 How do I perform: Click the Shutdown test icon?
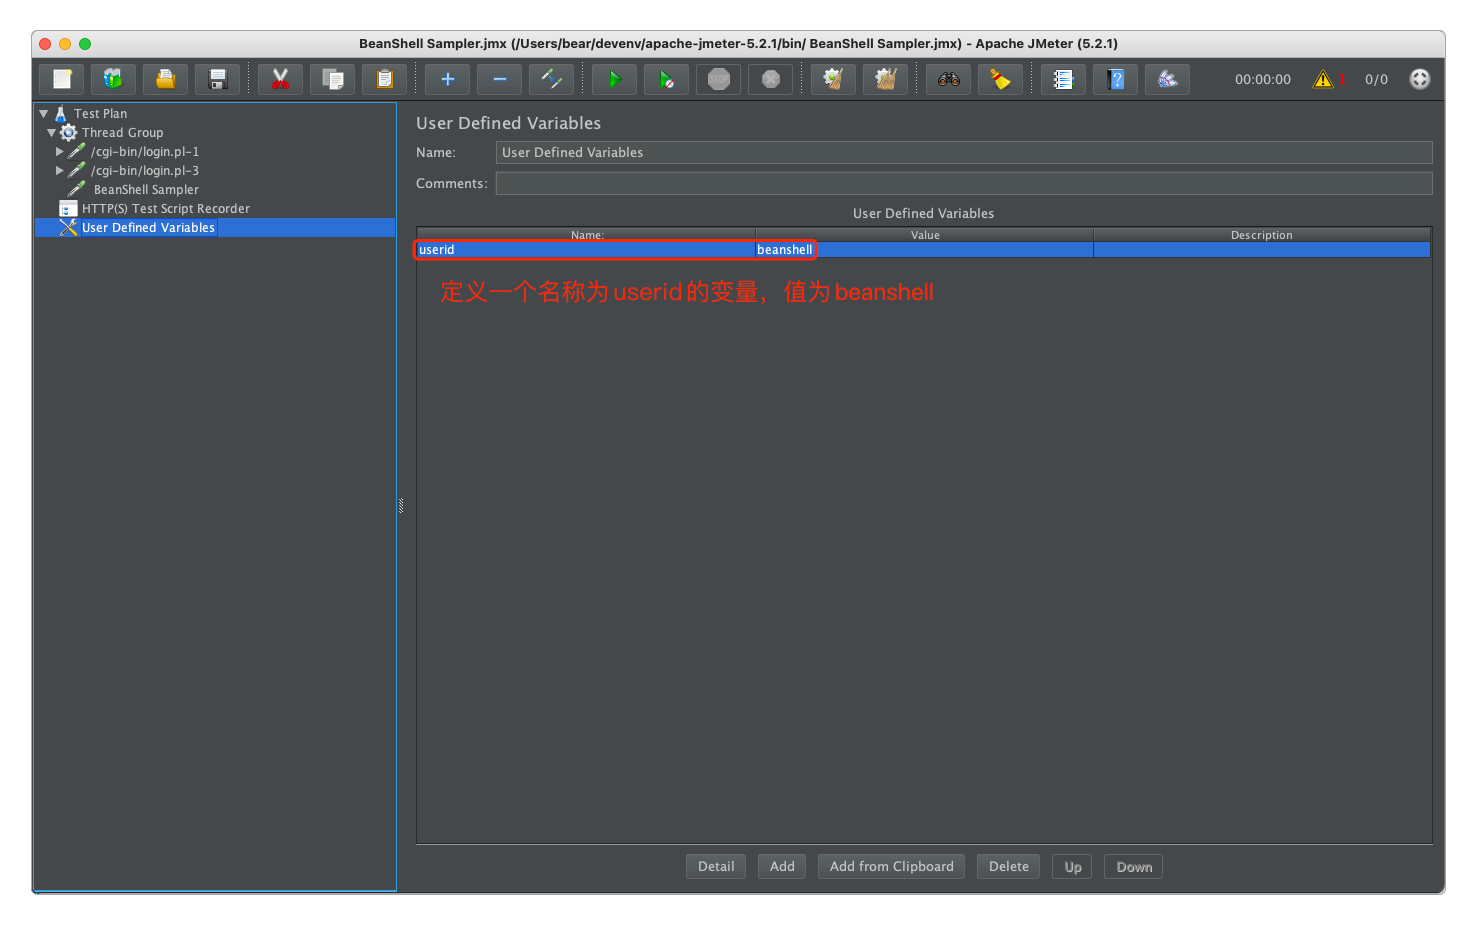point(771,79)
